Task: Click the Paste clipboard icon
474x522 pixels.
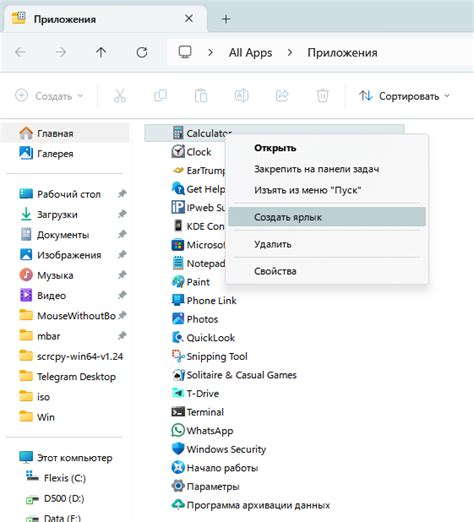Action: tap(201, 96)
